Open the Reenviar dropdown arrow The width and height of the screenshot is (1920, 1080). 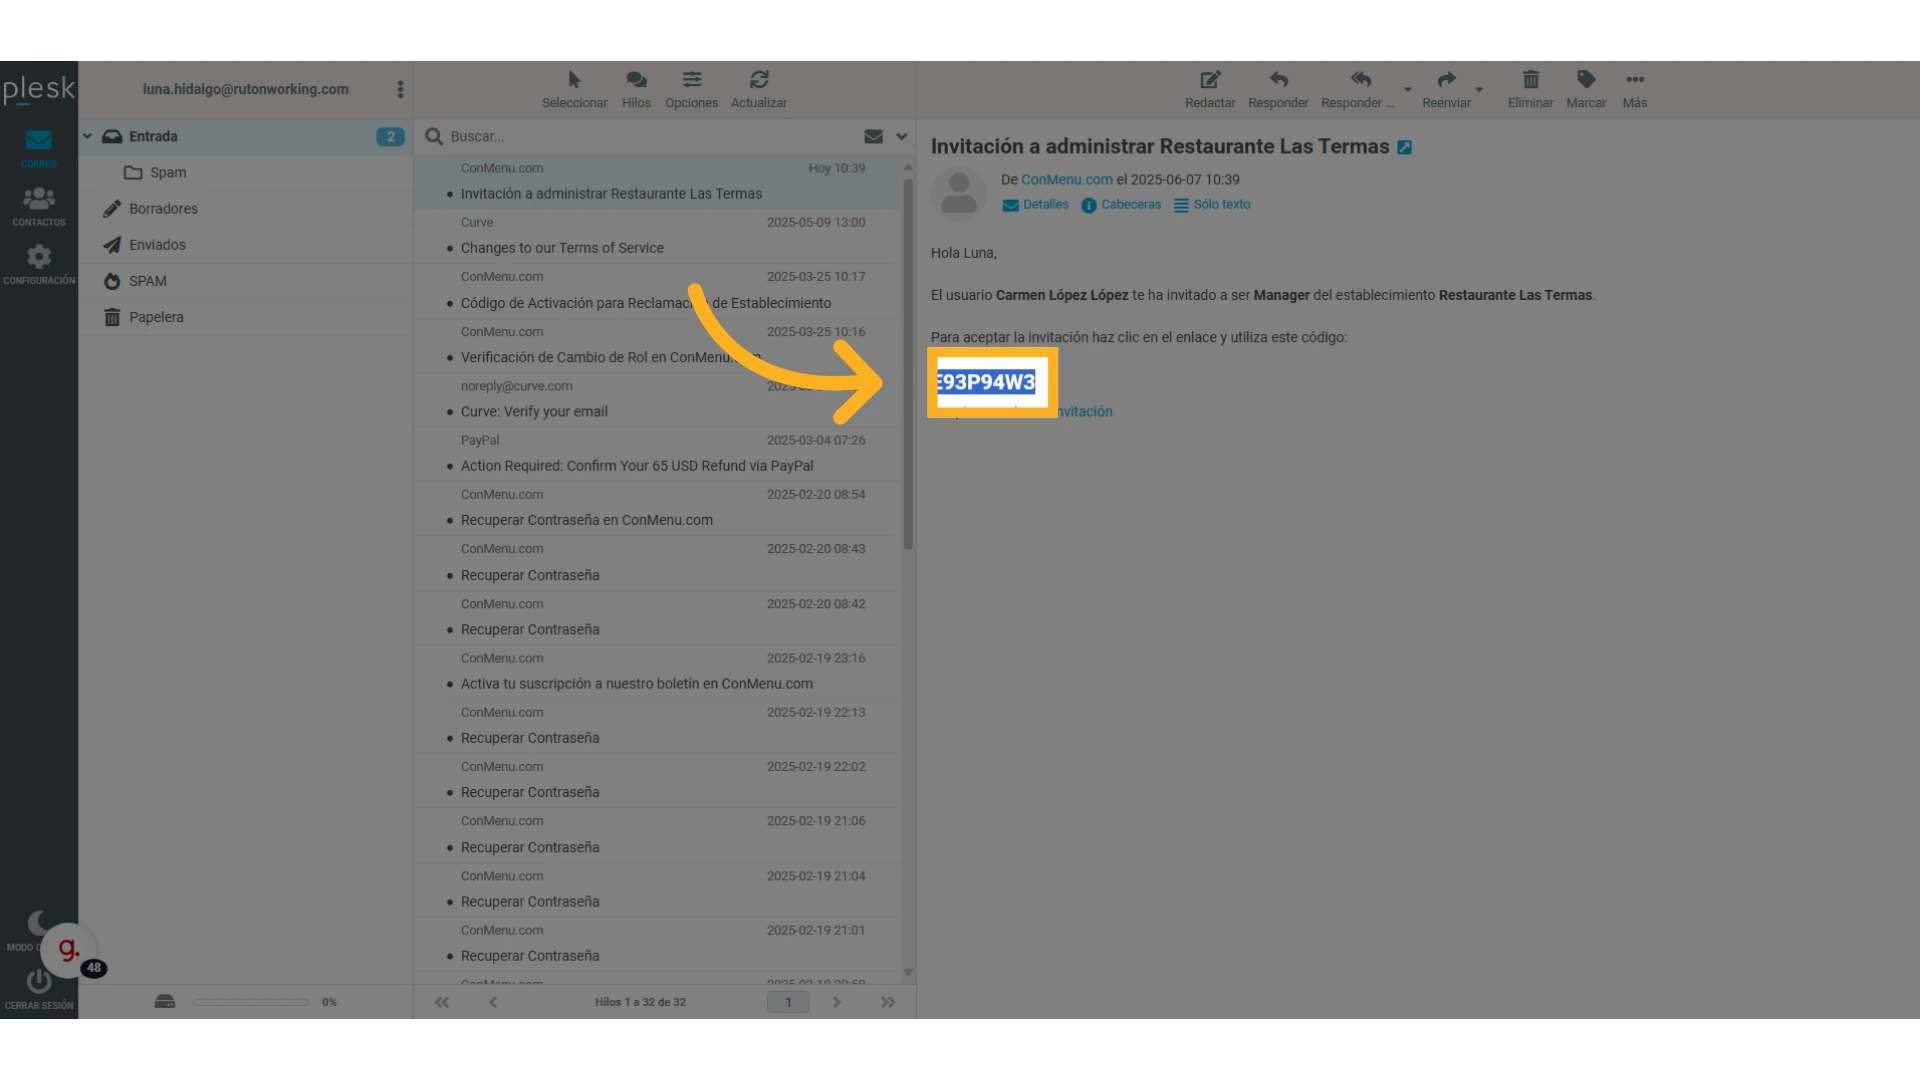click(x=1479, y=90)
